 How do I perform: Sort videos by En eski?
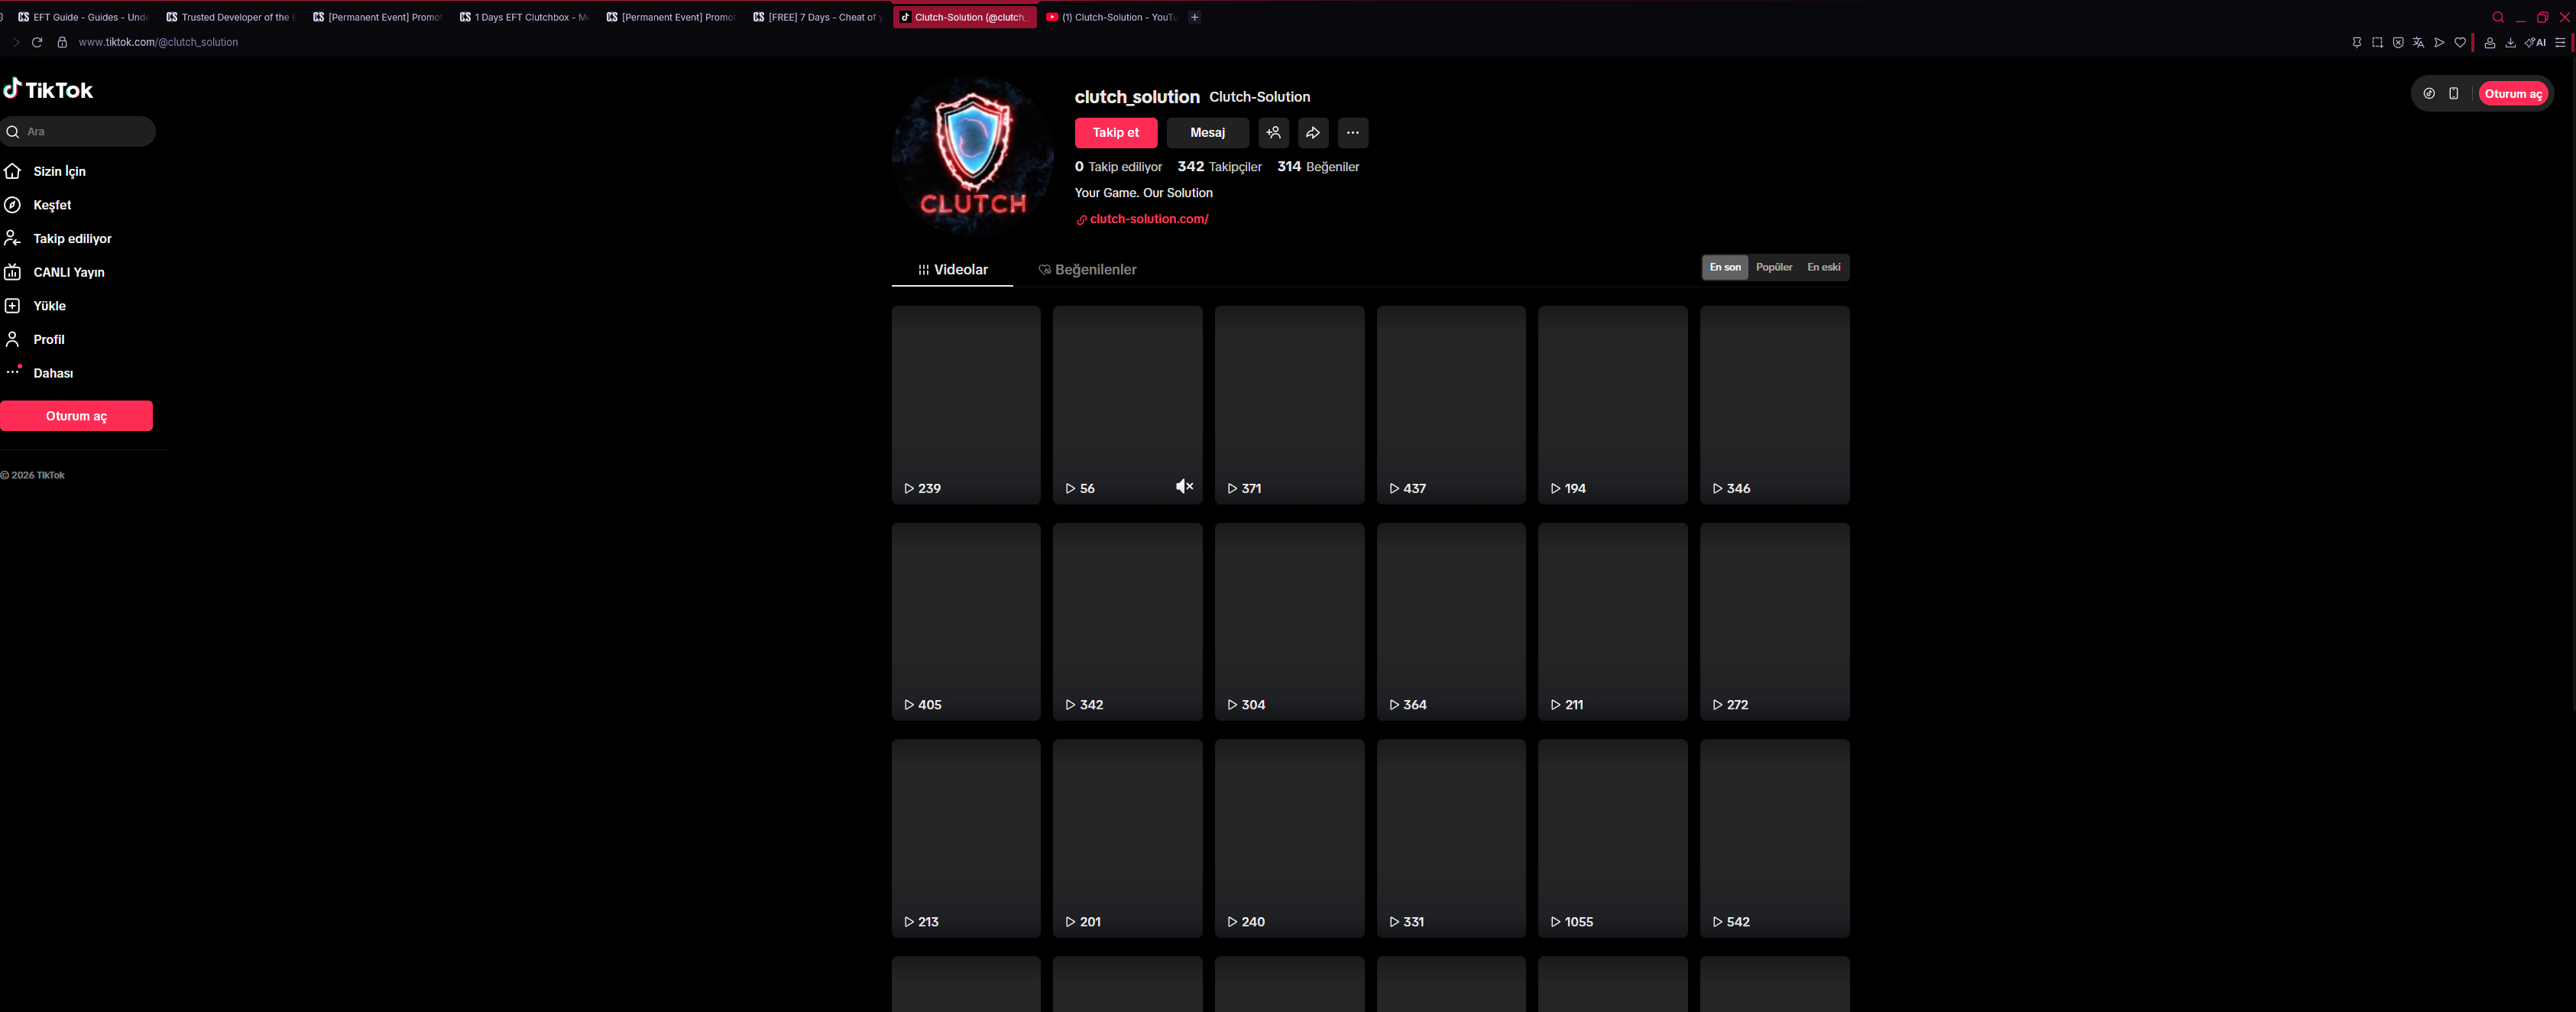[1824, 267]
